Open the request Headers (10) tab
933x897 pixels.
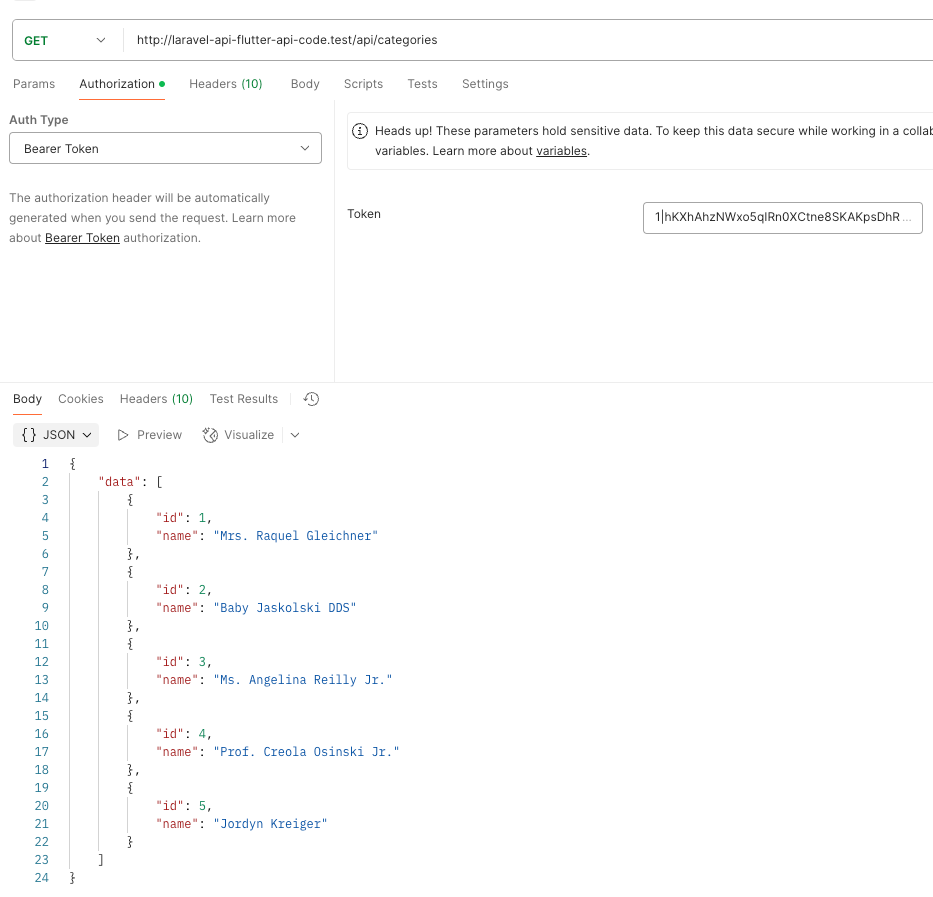click(x=225, y=84)
